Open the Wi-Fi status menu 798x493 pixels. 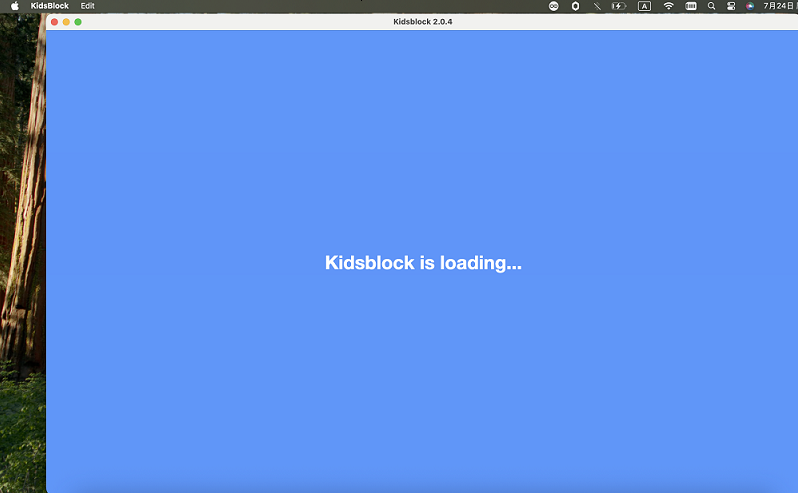668,6
